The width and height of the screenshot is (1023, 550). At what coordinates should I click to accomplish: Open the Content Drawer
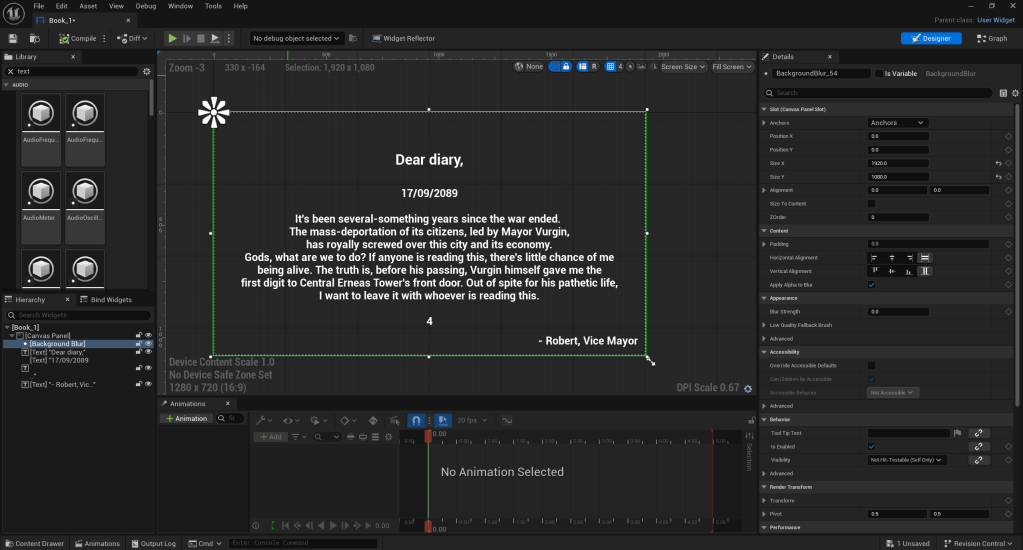[34, 543]
